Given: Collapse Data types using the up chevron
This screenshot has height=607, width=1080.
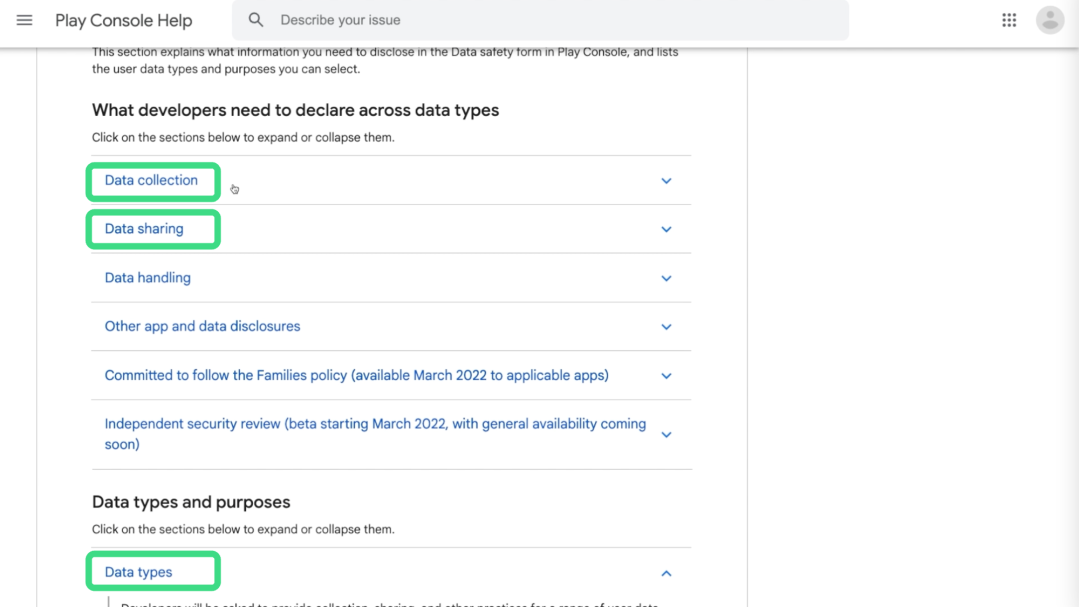Looking at the screenshot, I should [x=666, y=573].
